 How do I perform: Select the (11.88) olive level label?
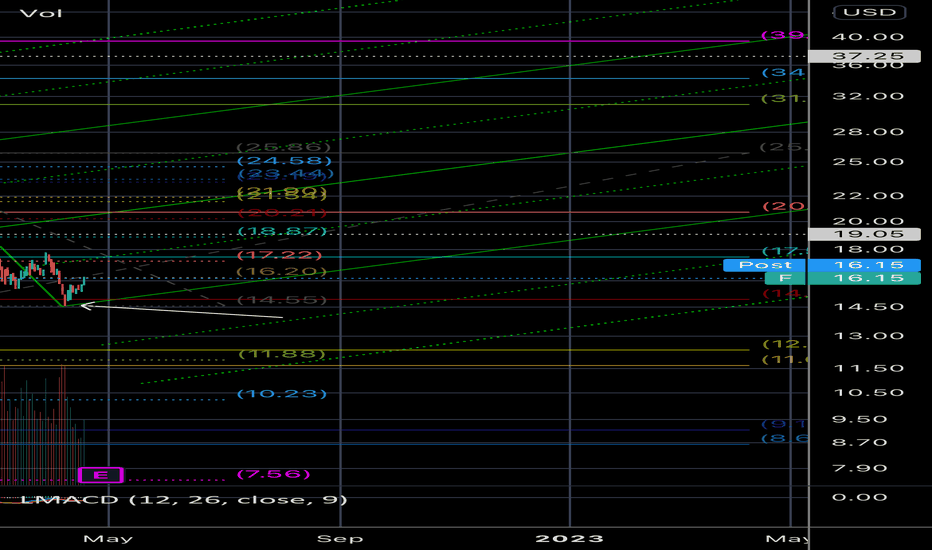tap(282, 354)
